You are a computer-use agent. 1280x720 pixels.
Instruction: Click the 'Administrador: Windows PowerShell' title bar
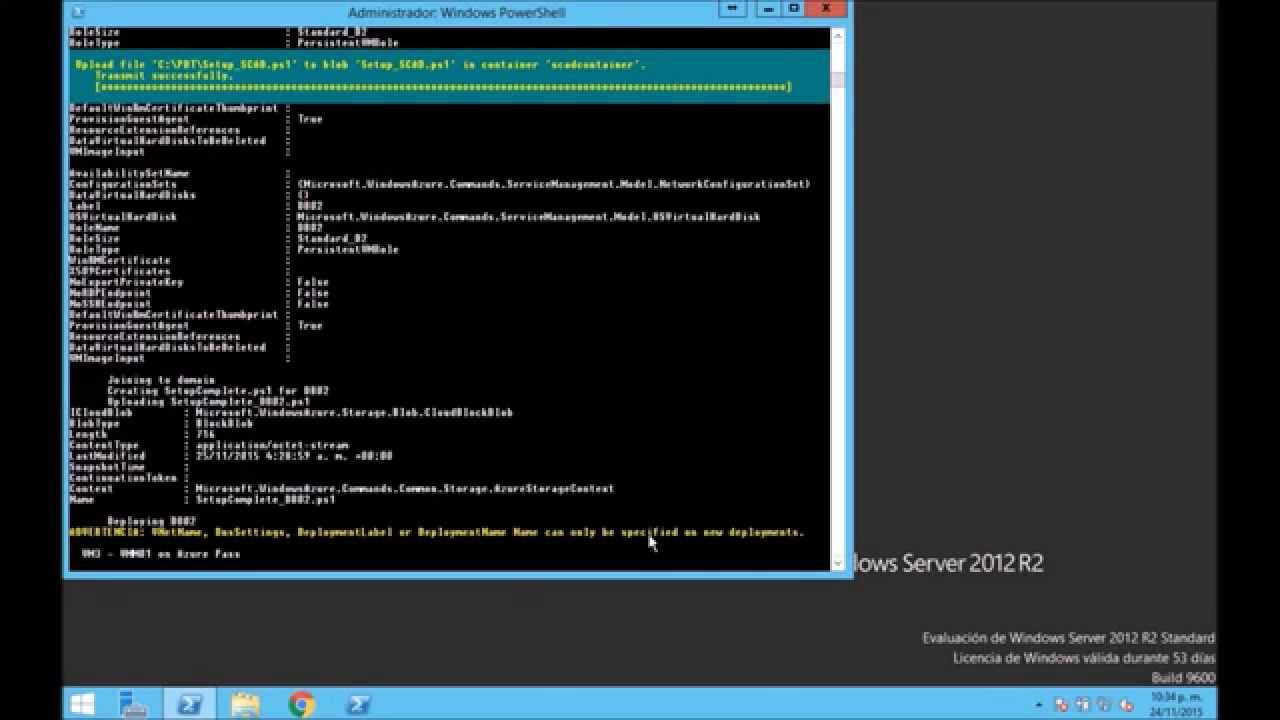tap(456, 12)
